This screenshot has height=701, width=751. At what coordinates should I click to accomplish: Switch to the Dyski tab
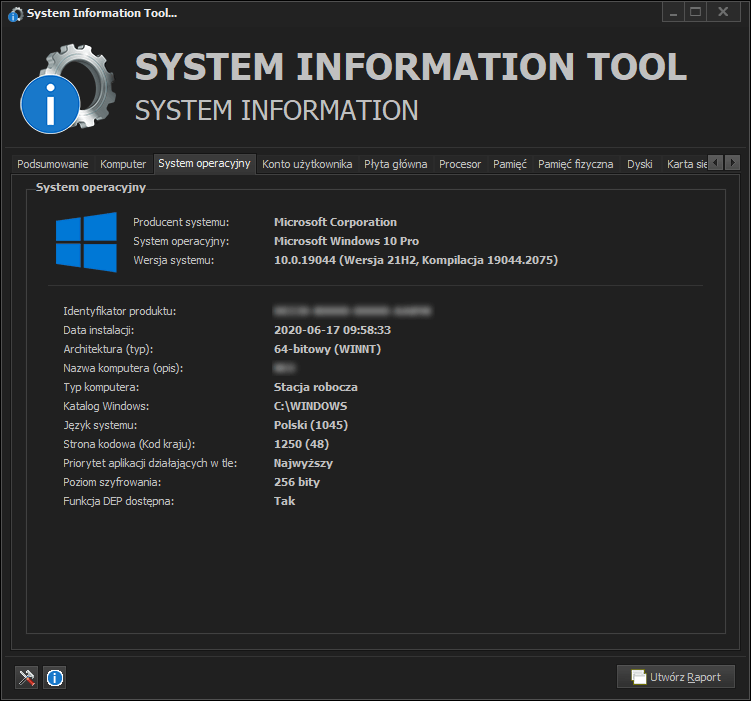639,164
